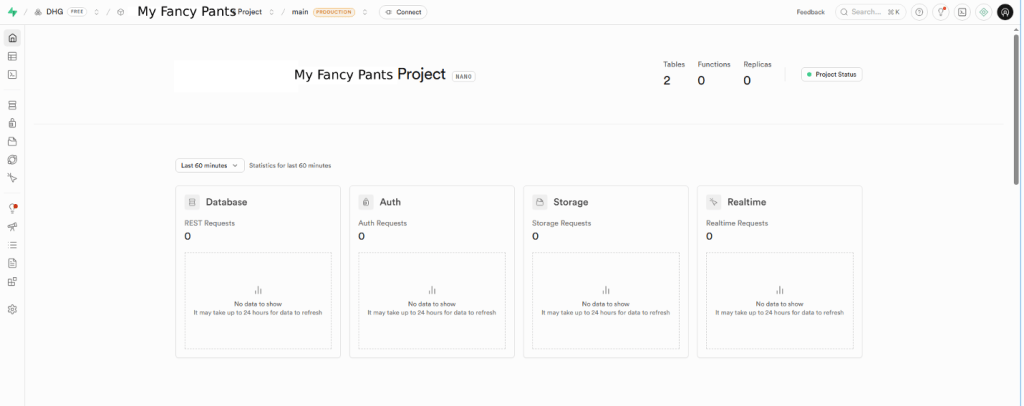The image size is (1024, 406).
Task: Open the Reports telescope sidebar icon
Action: tap(12, 226)
